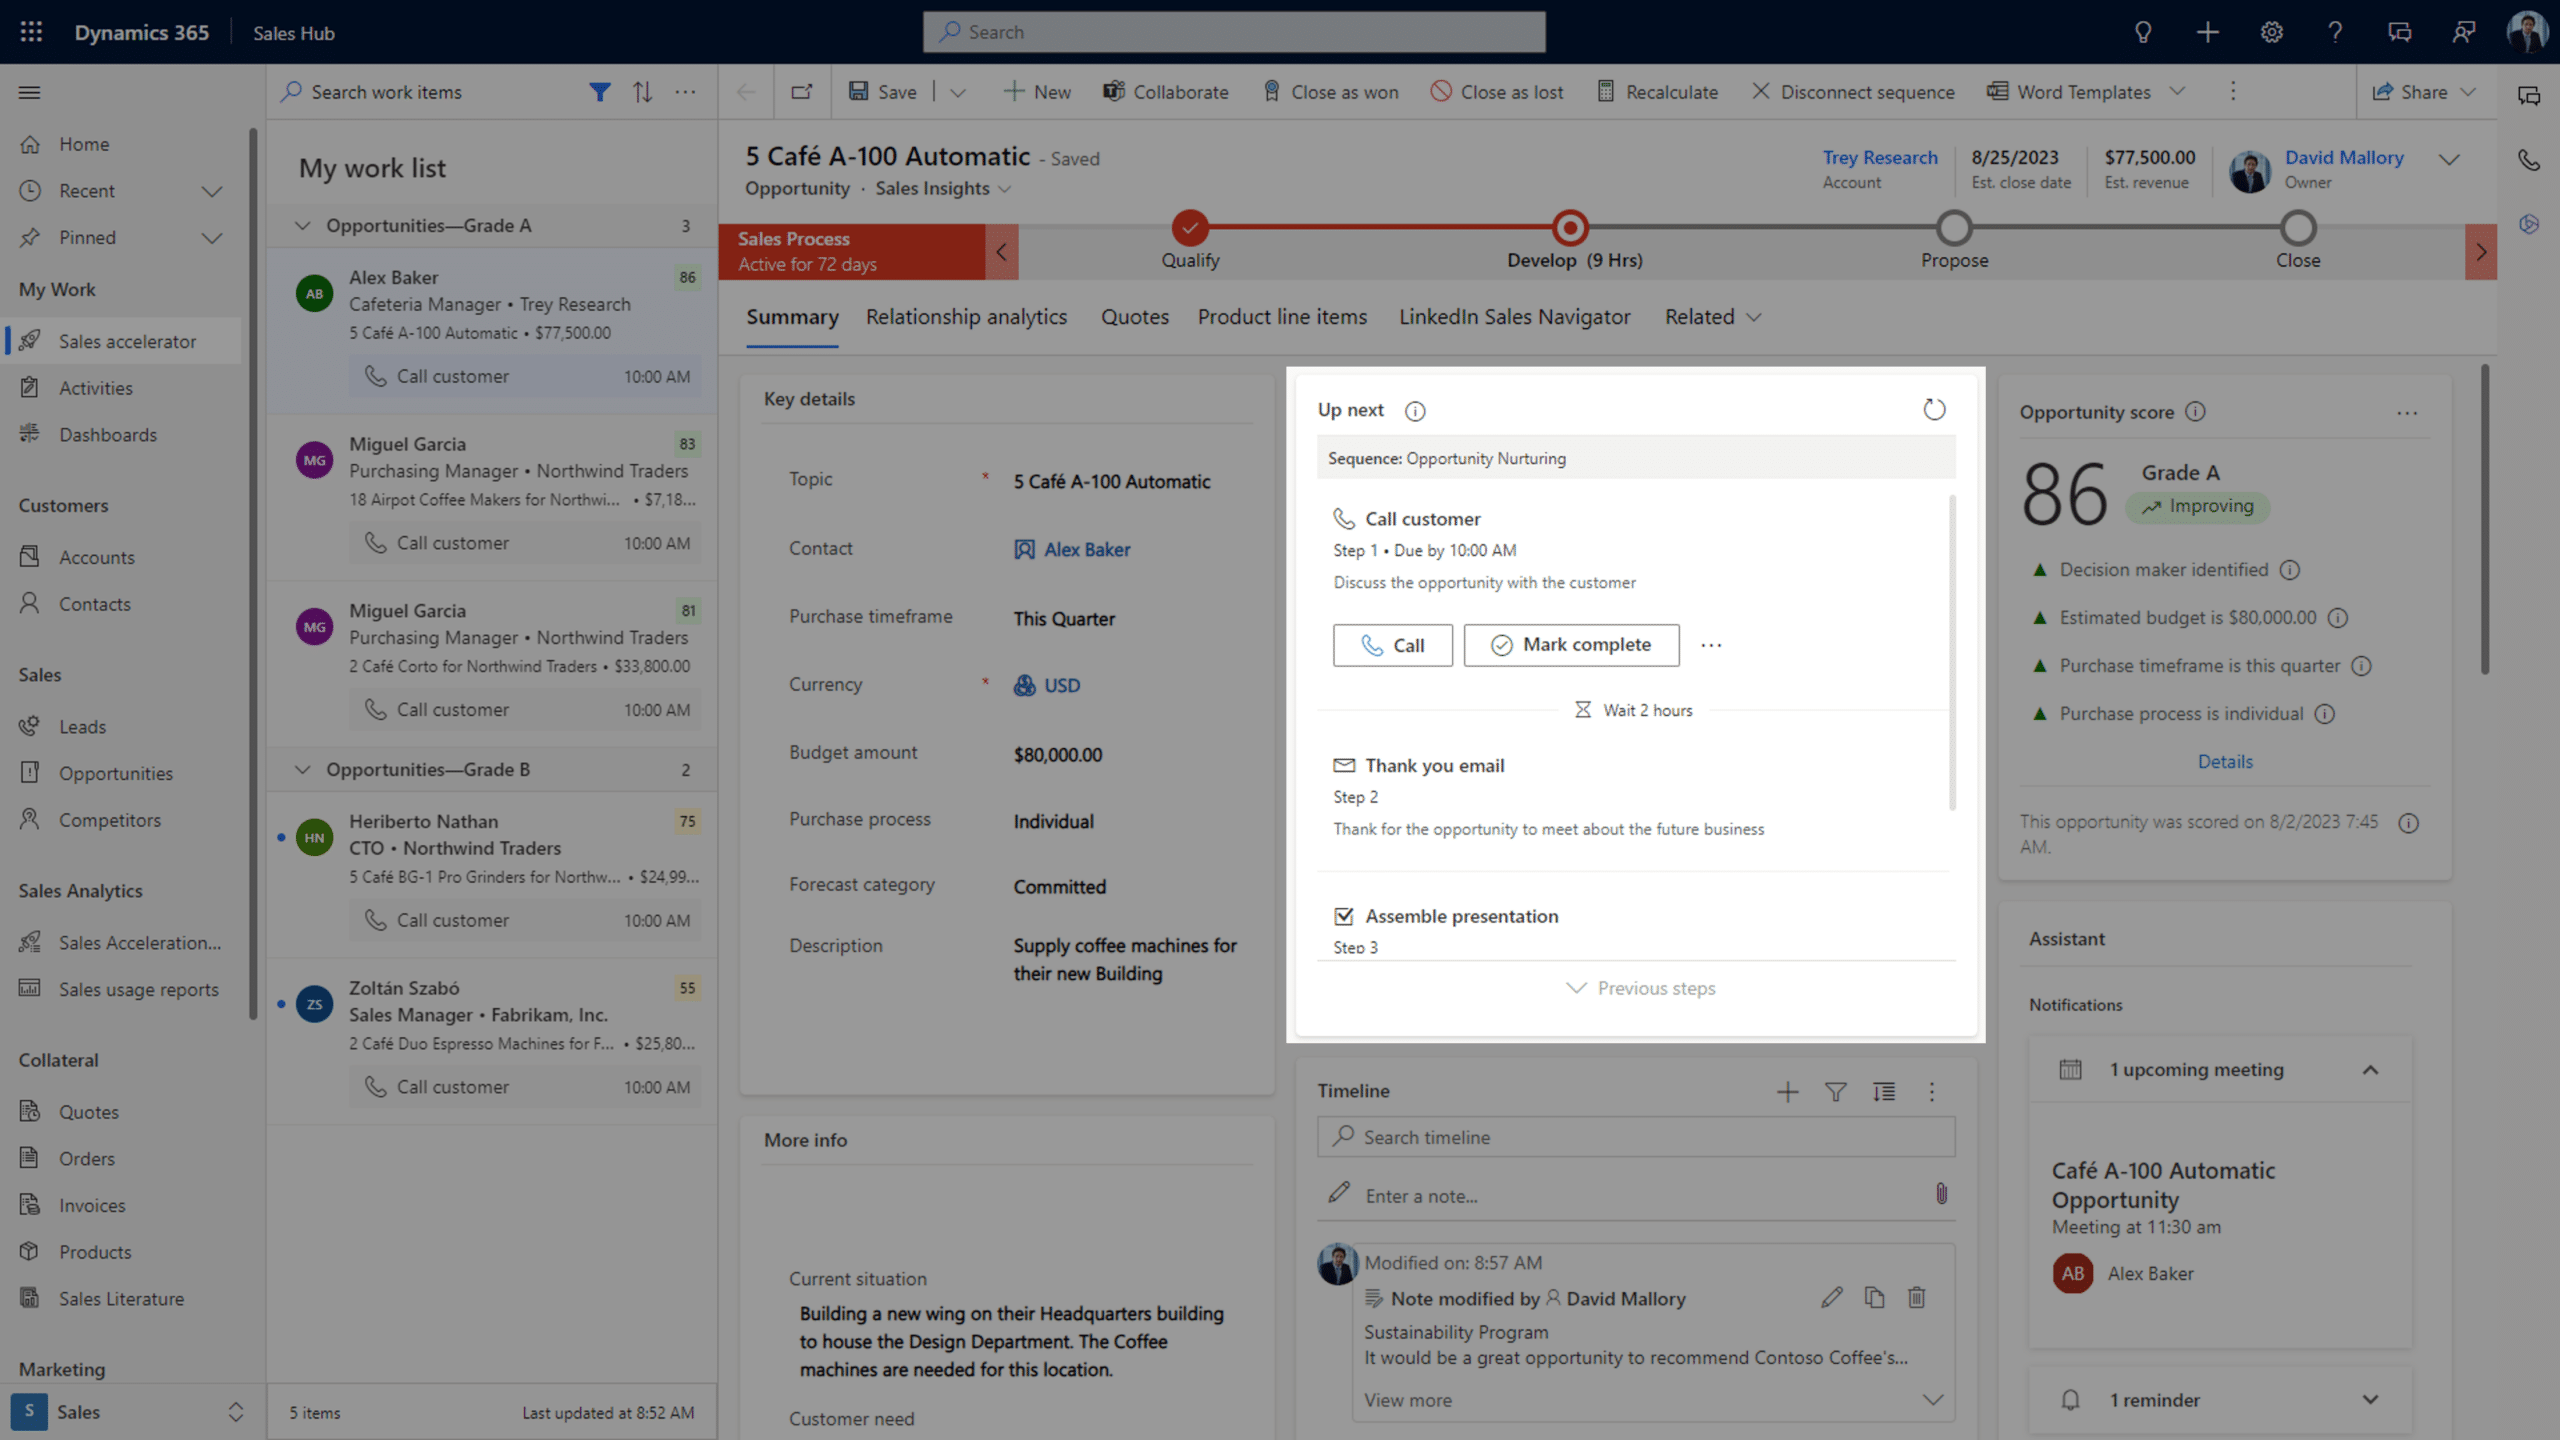Collapse the Opportunities—Grade B group
This screenshot has width=2560, height=1440.
[302, 770]
